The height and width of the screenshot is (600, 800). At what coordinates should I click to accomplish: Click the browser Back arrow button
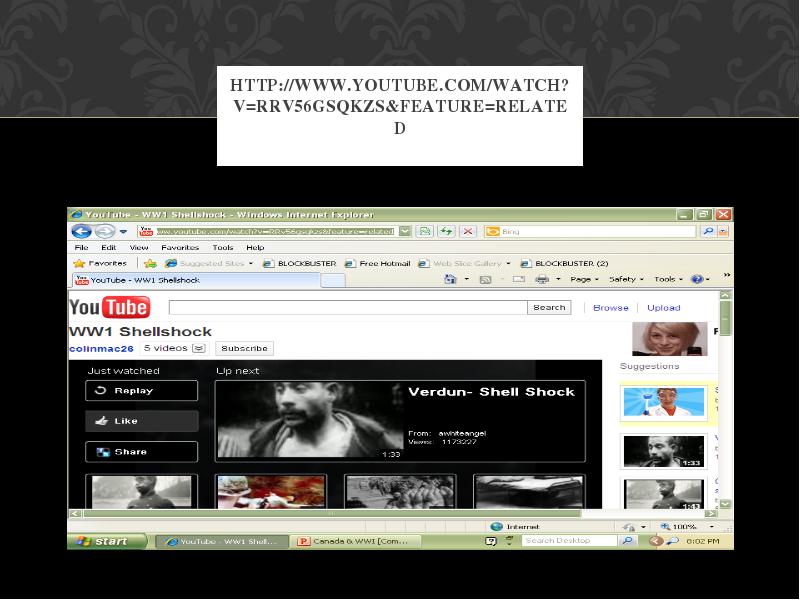81,231
